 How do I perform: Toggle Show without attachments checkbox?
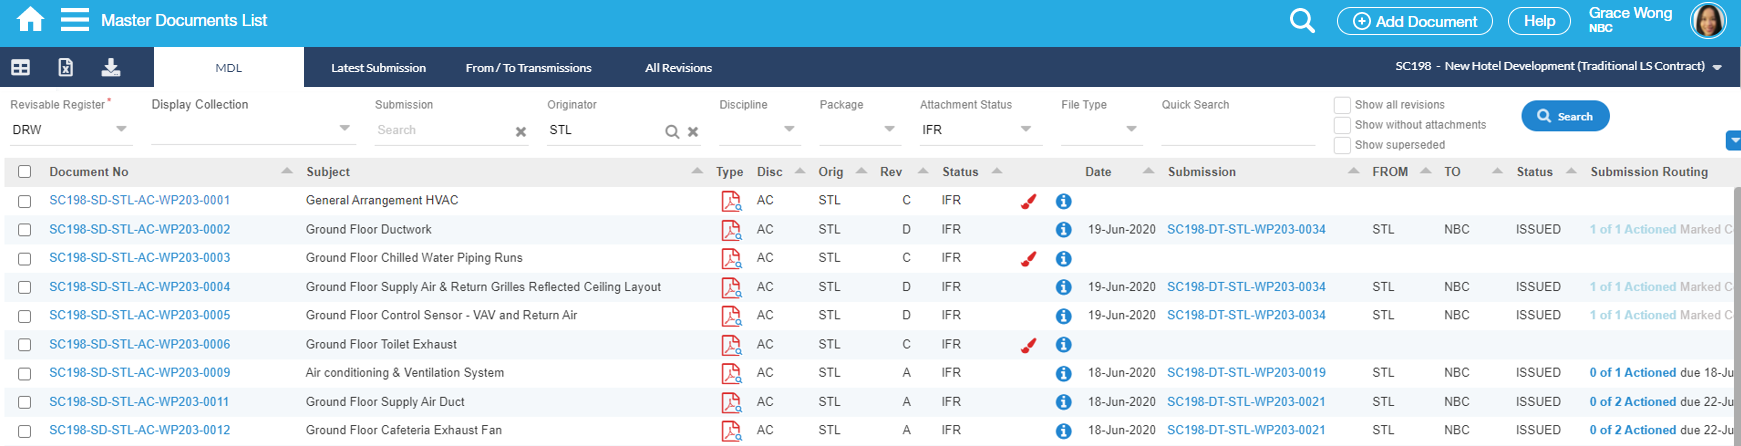pyautogui.click(x=1342, y=125)
